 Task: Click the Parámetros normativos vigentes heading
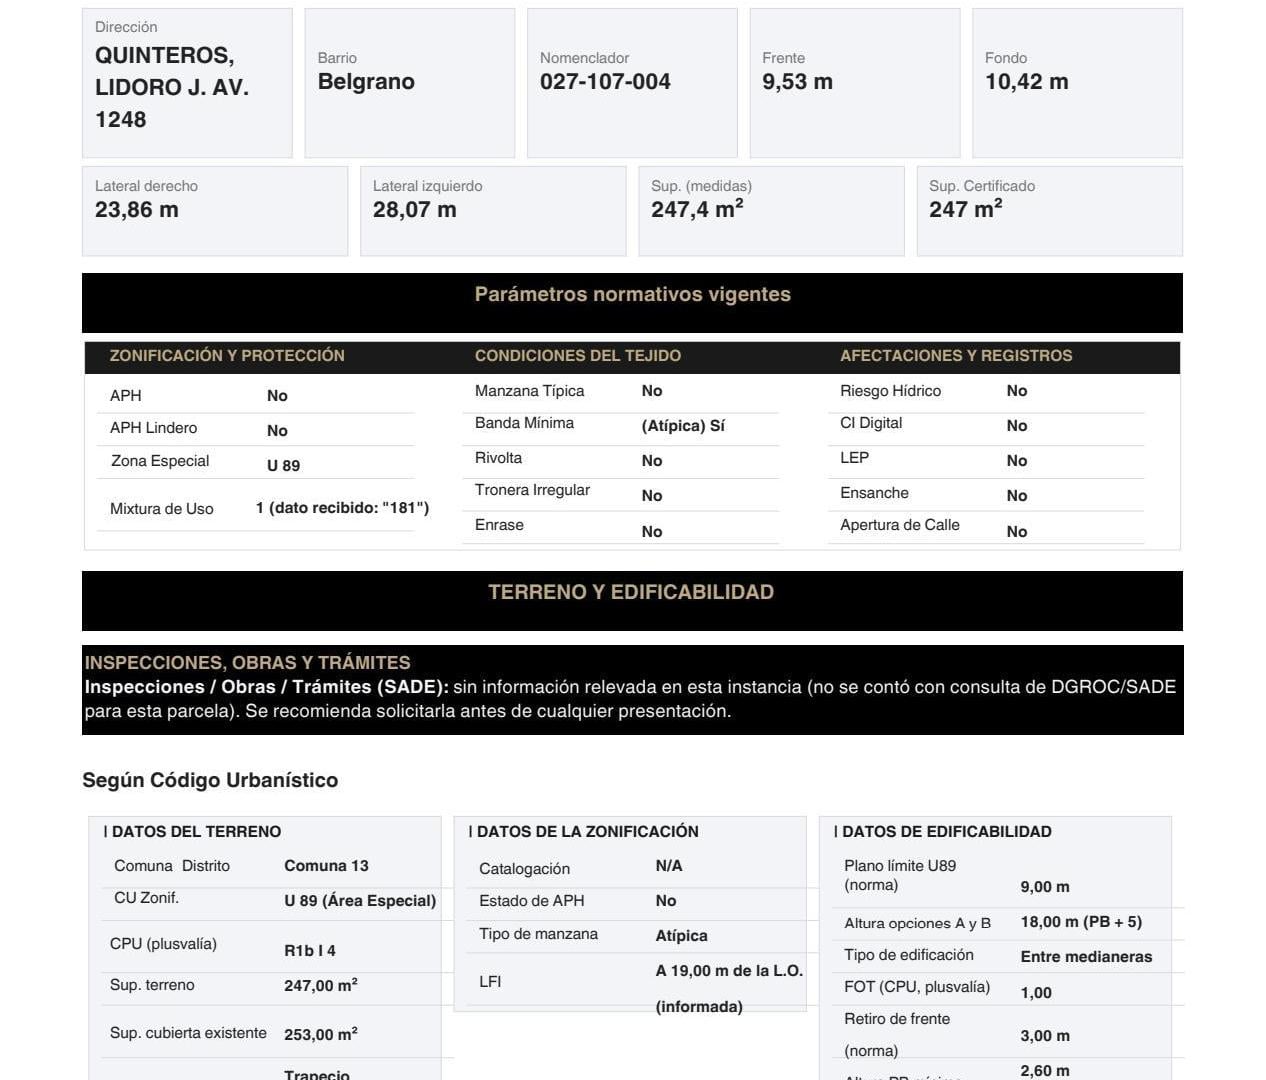point(632,294)
